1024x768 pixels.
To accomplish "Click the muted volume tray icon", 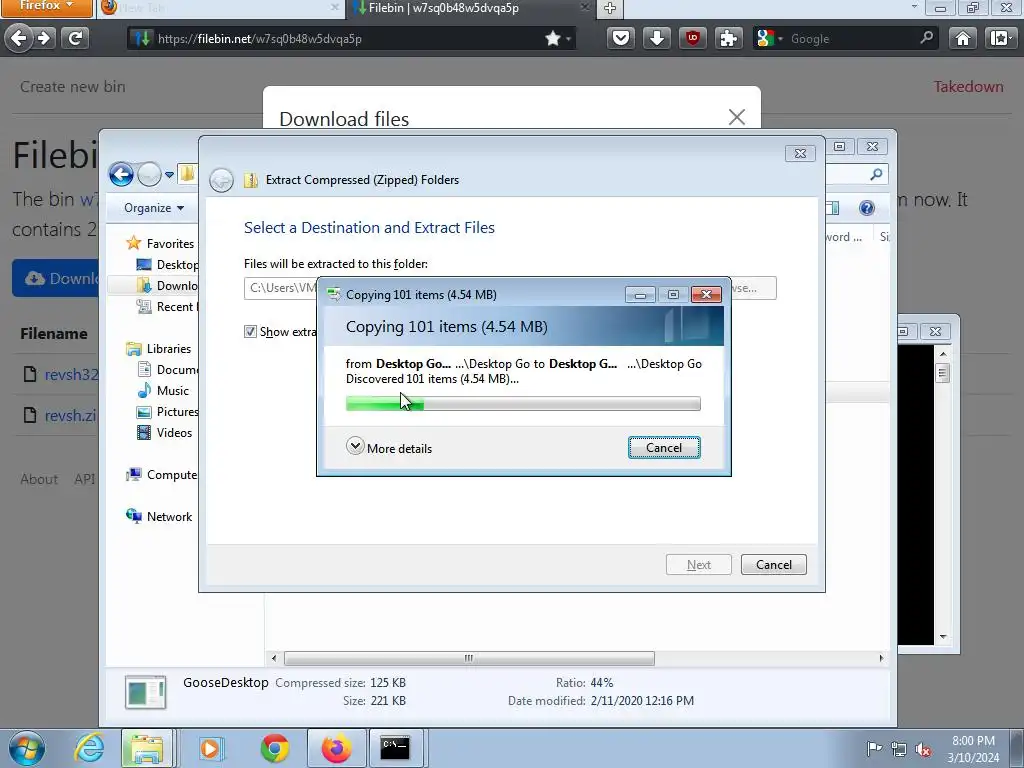I will click(x=923, y=749).
